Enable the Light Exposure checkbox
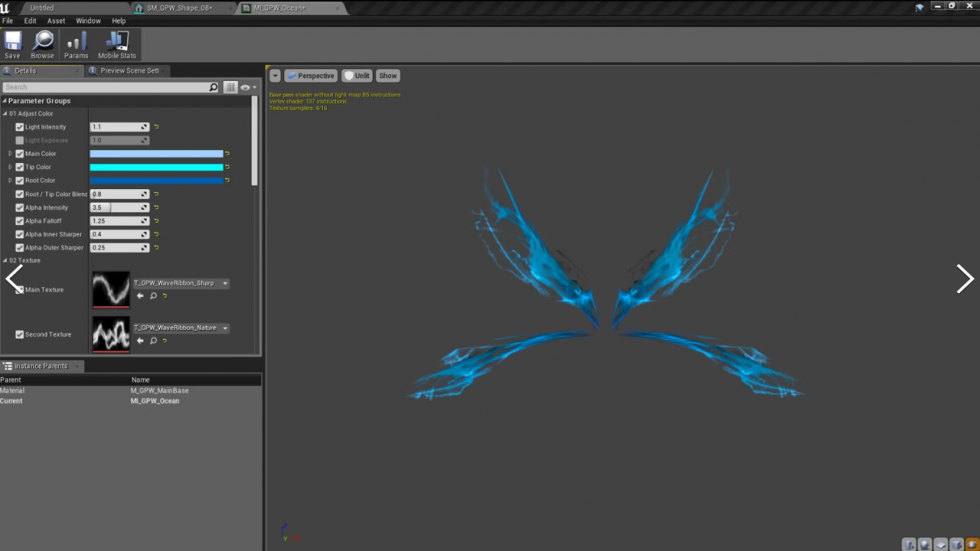 tap(19, 141)
